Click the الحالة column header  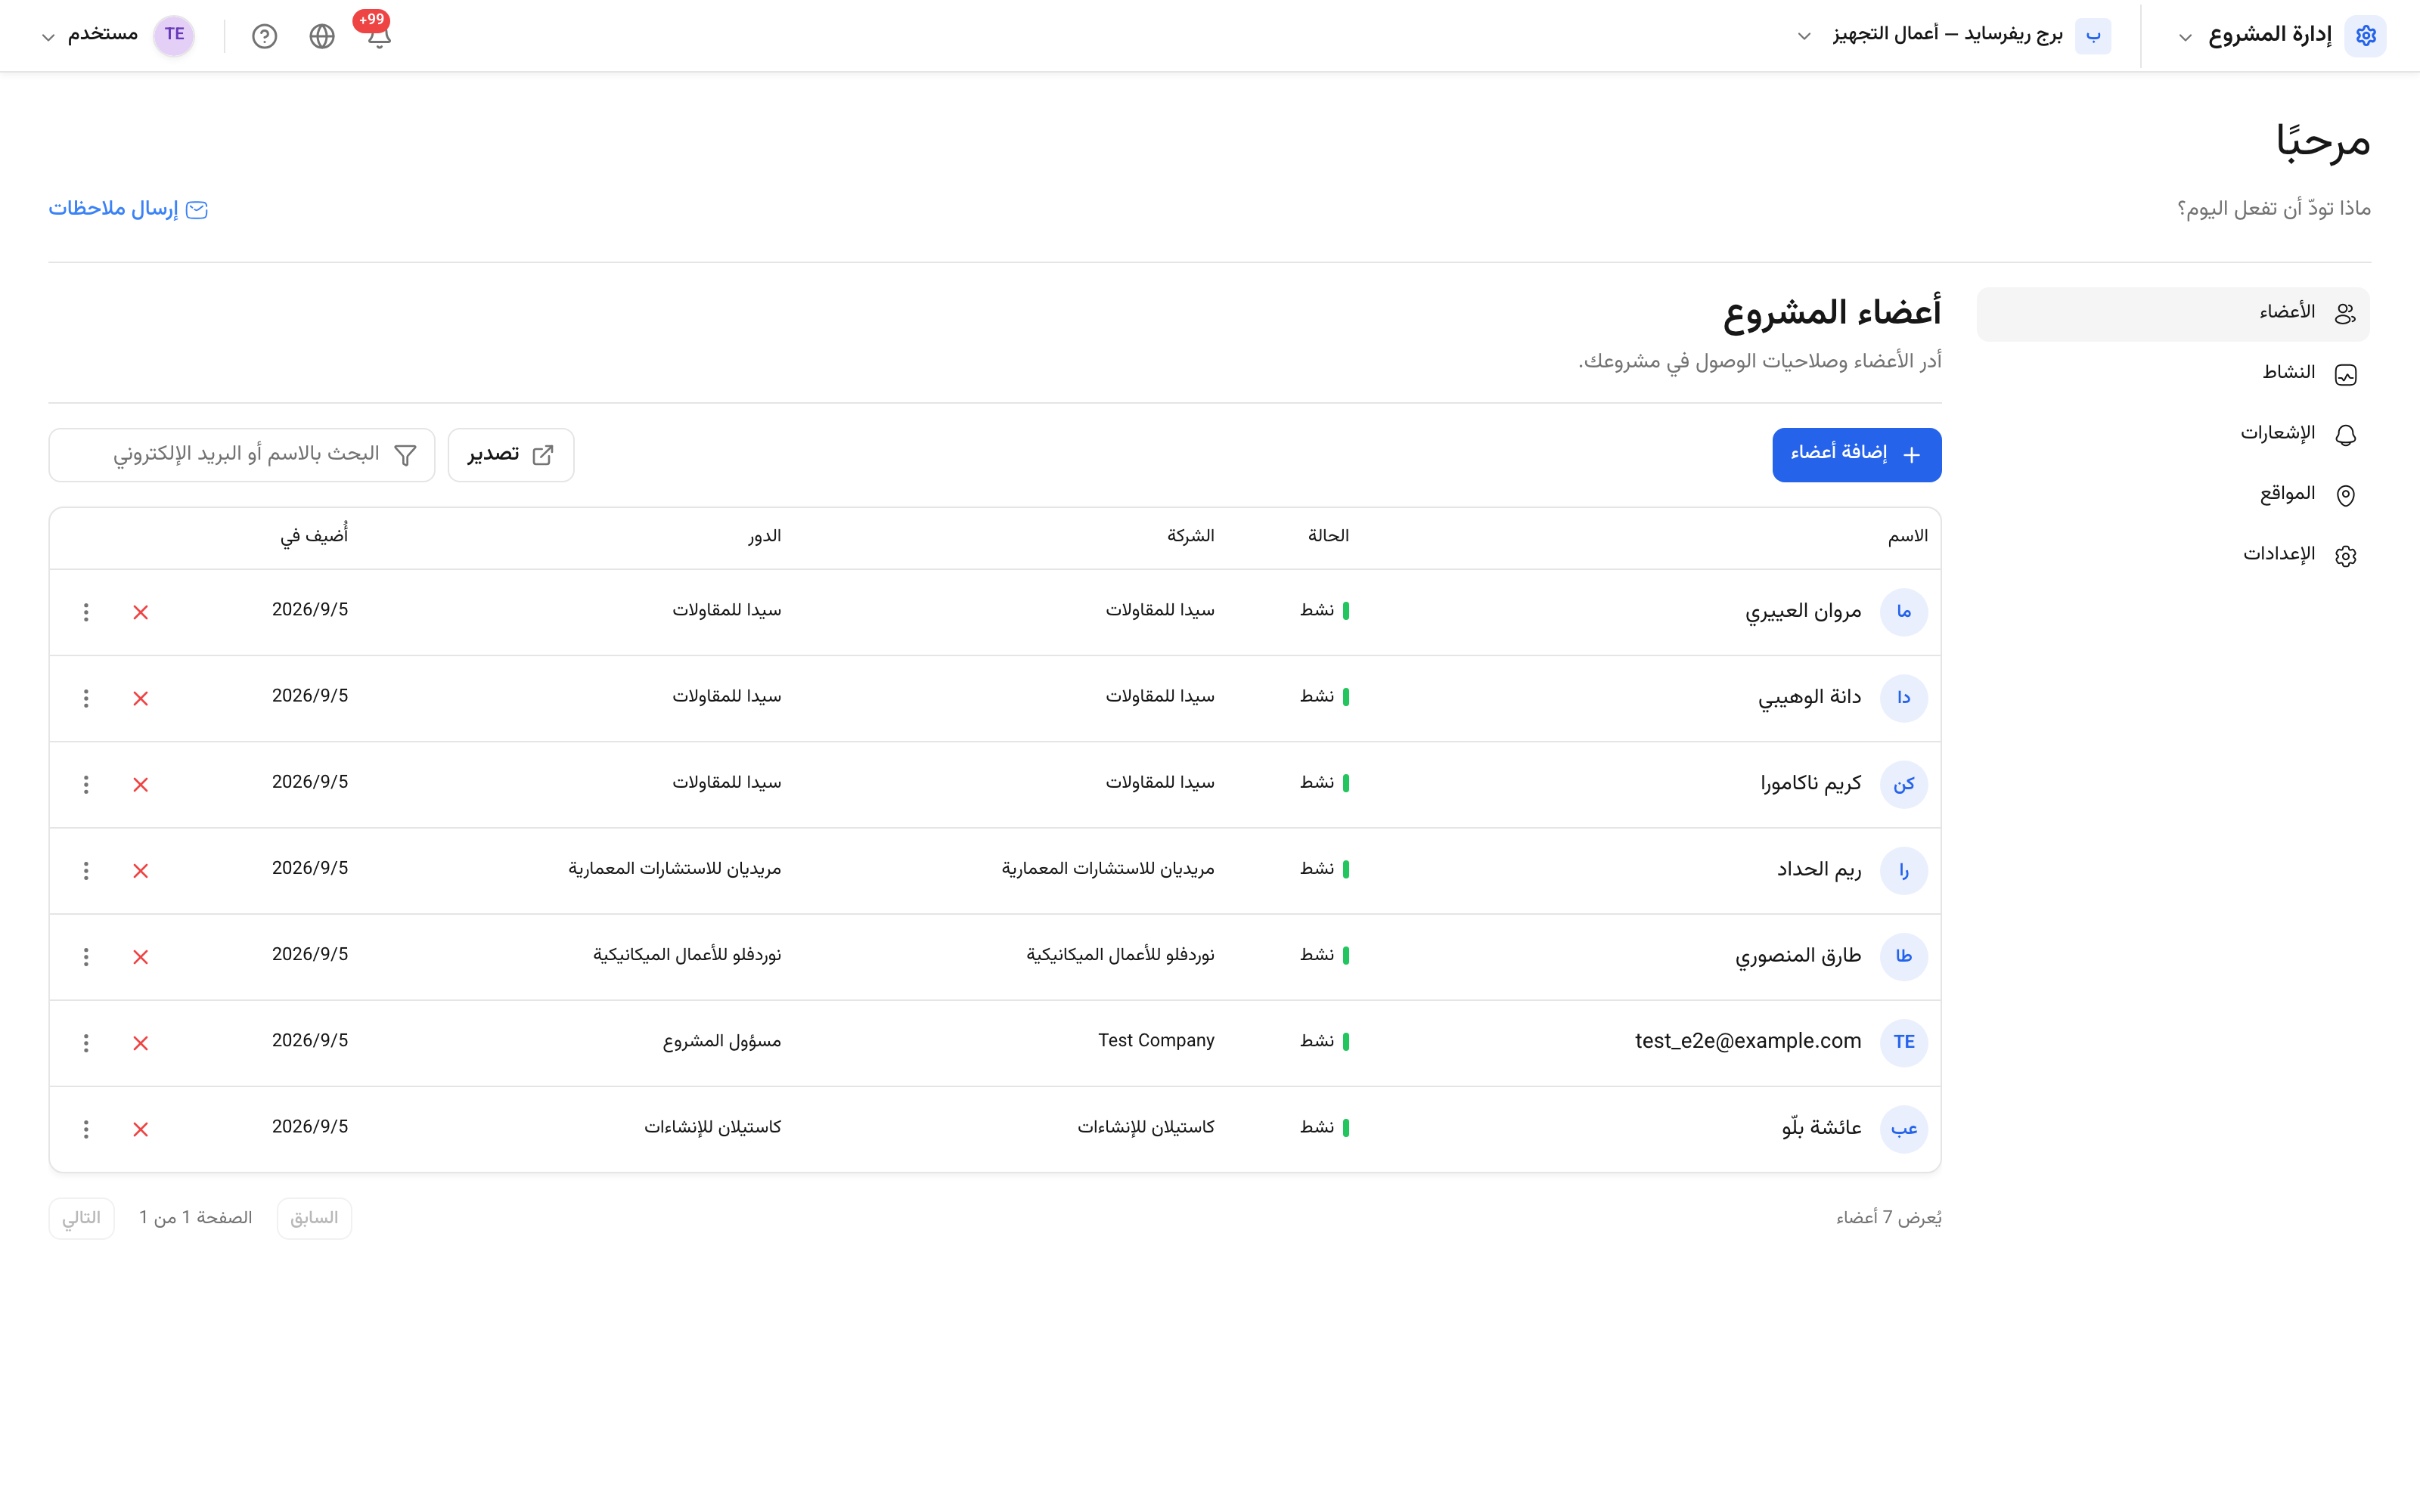pos(1328,536)
